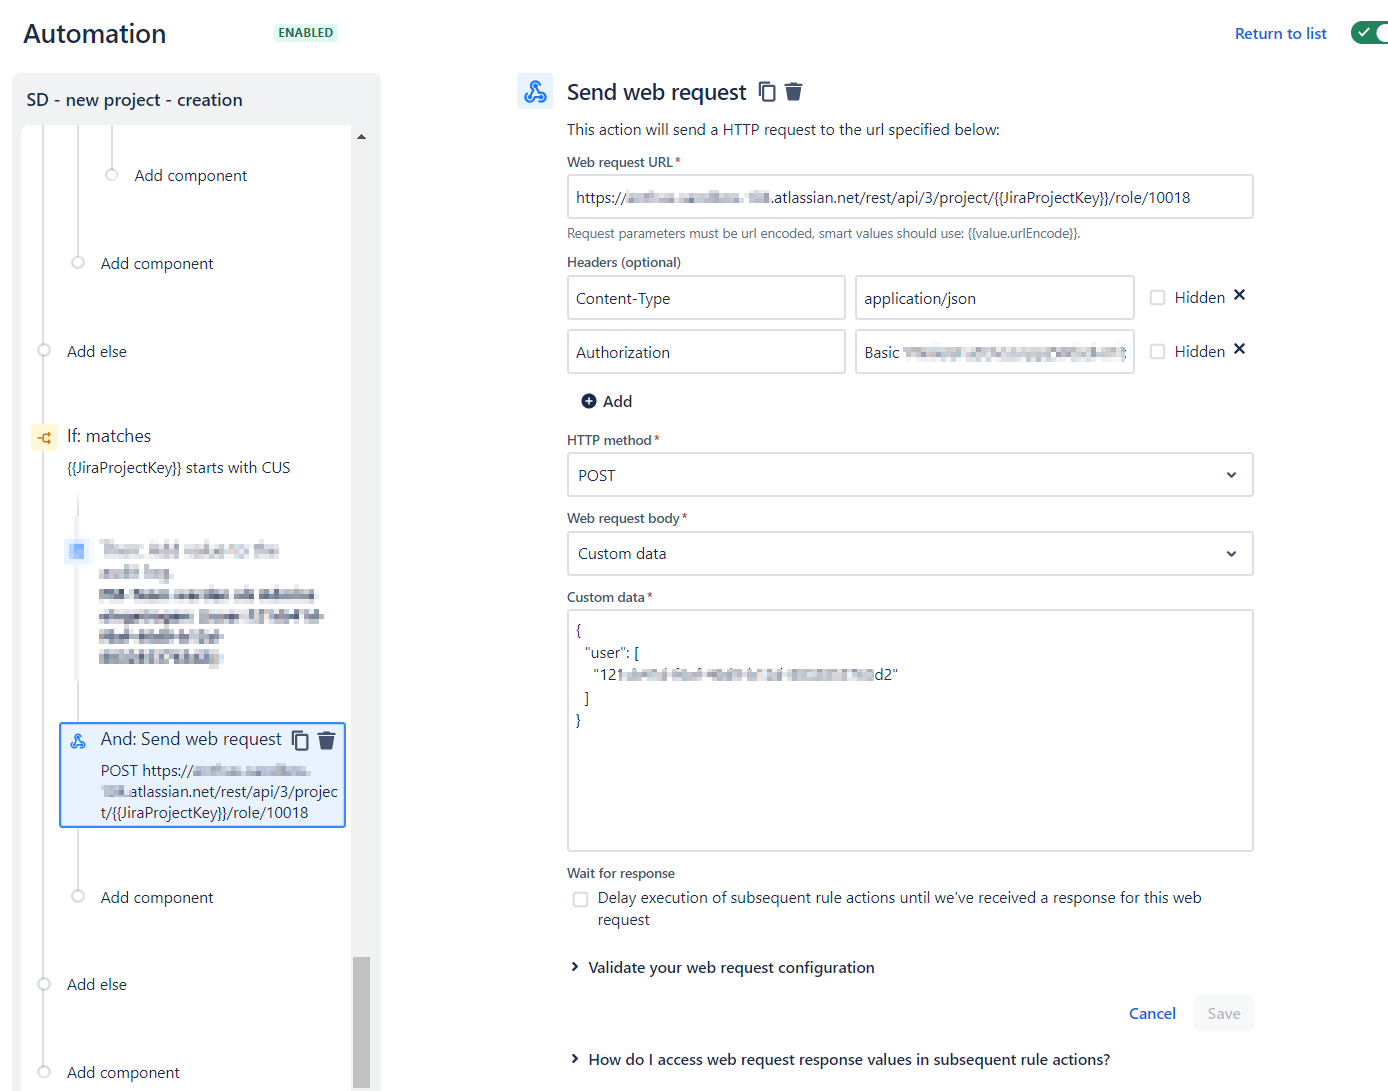This screenshot has height=1091, width=1388.
Task: Click the Authorization header name field
Action: point(706,352)
